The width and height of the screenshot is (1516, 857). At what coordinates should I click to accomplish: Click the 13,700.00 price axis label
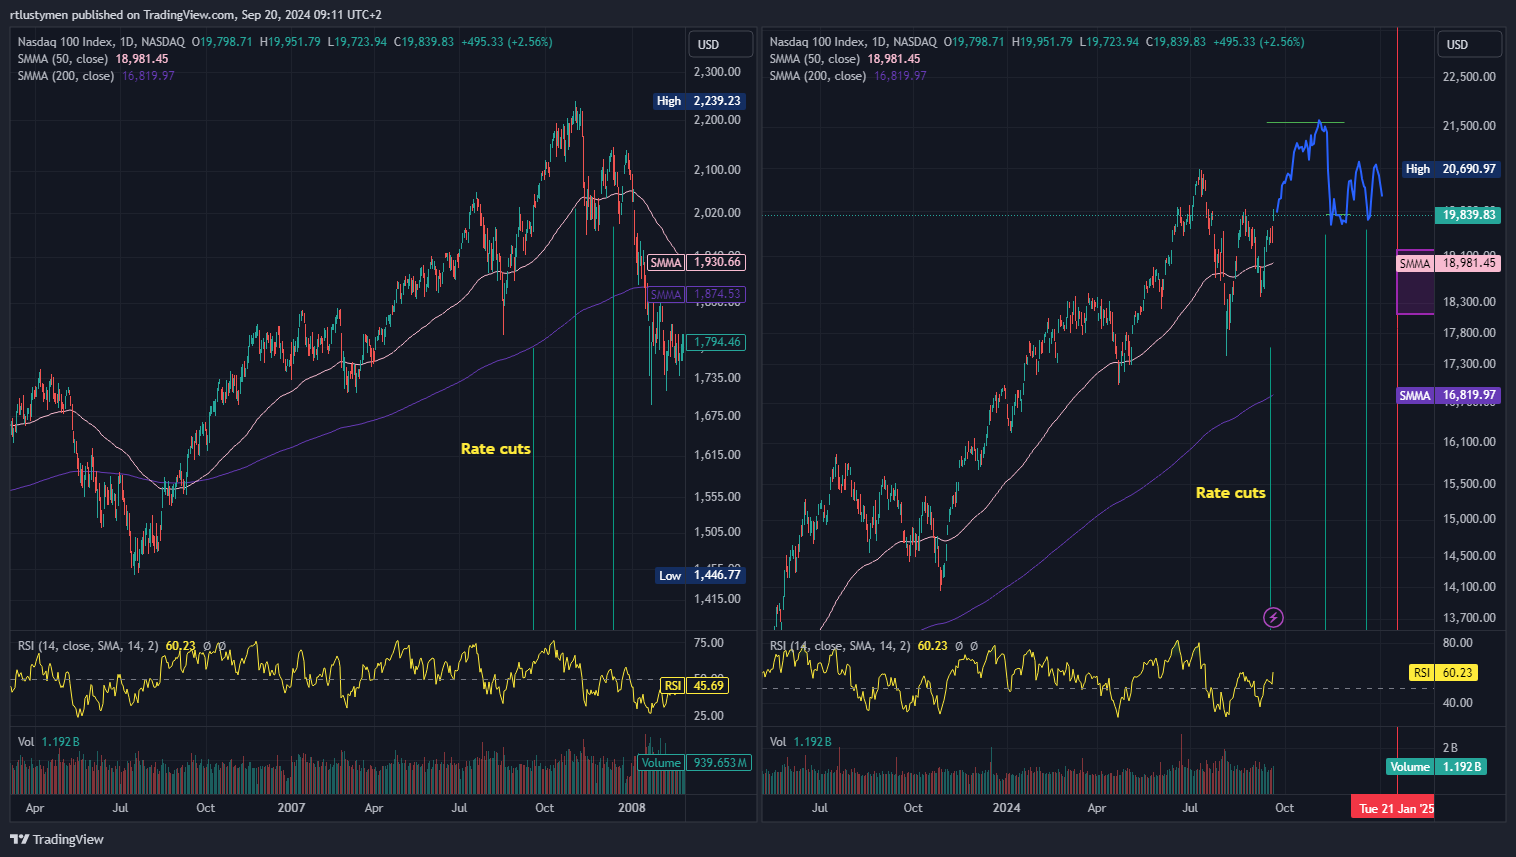1469,618
